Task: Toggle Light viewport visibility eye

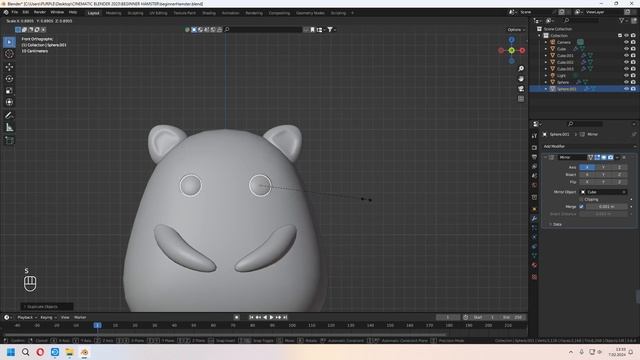Action: point(626,76)
